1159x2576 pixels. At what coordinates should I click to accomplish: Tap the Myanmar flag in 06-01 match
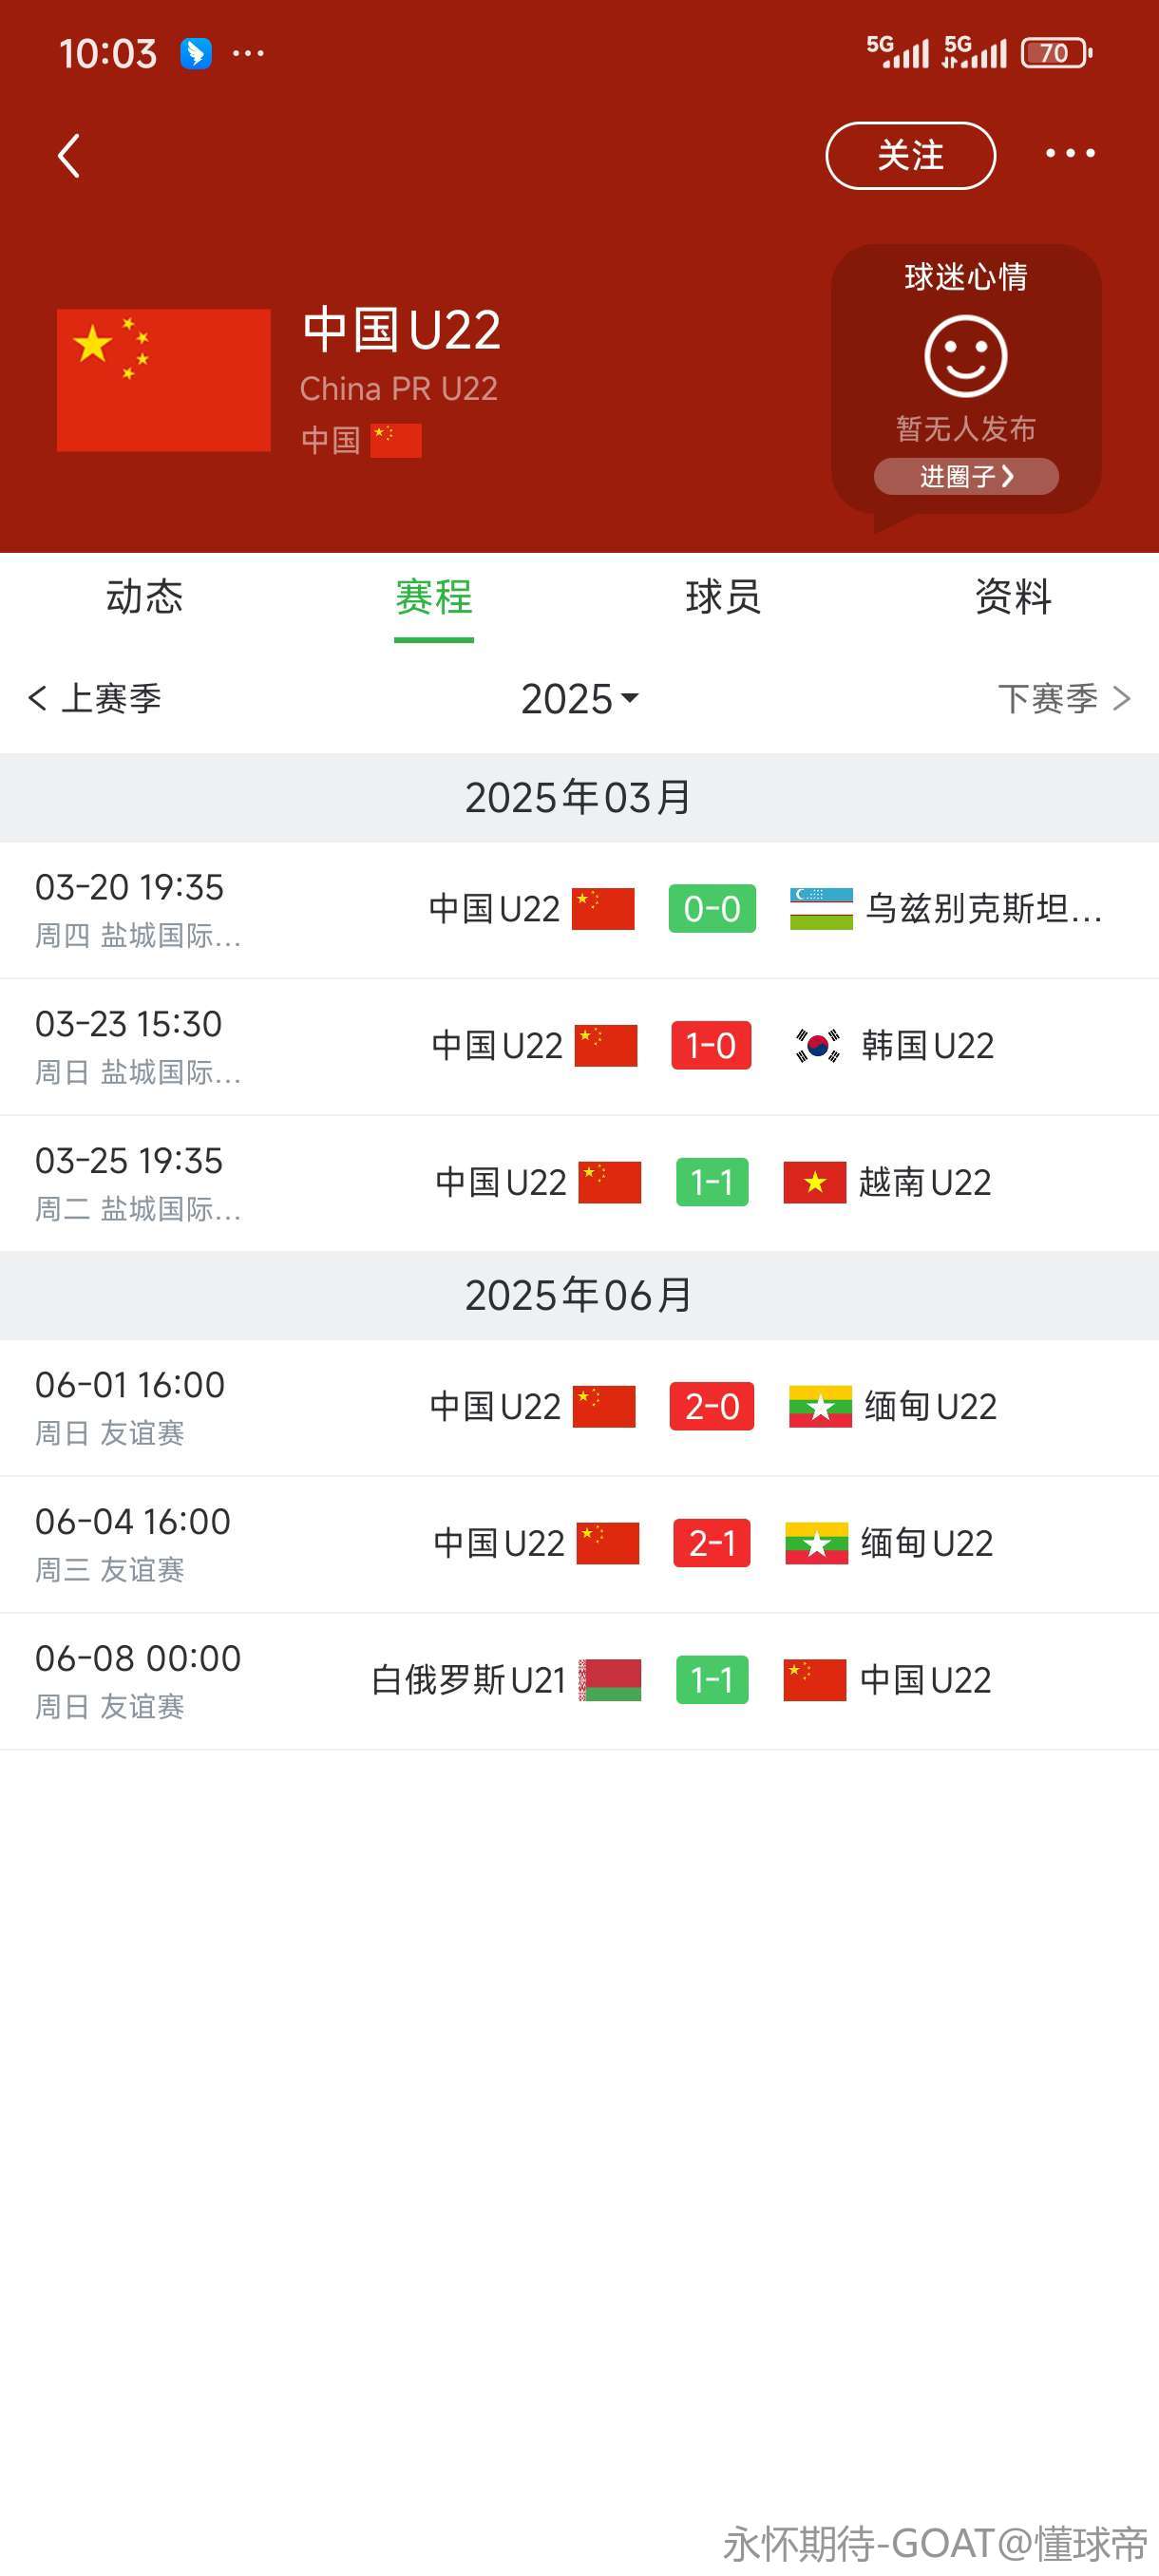820,1406
